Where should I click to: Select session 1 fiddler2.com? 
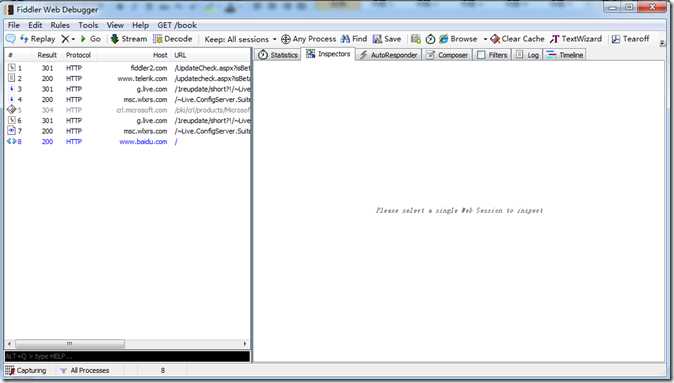click(x=128, y=68)
